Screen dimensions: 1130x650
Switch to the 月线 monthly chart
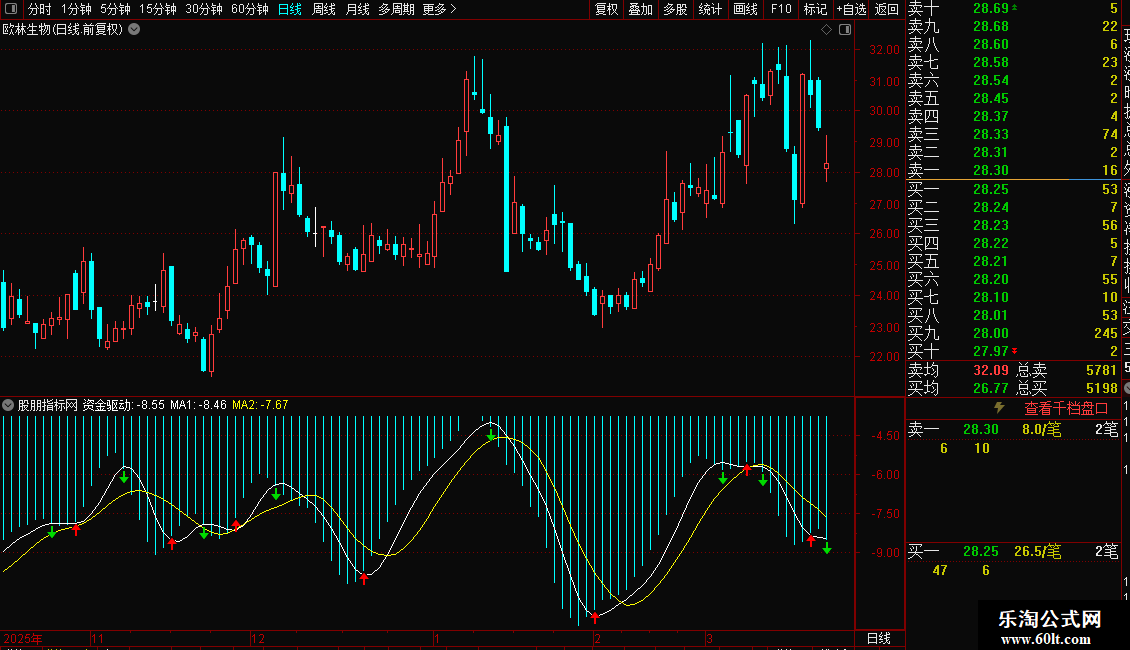[357, 9]
